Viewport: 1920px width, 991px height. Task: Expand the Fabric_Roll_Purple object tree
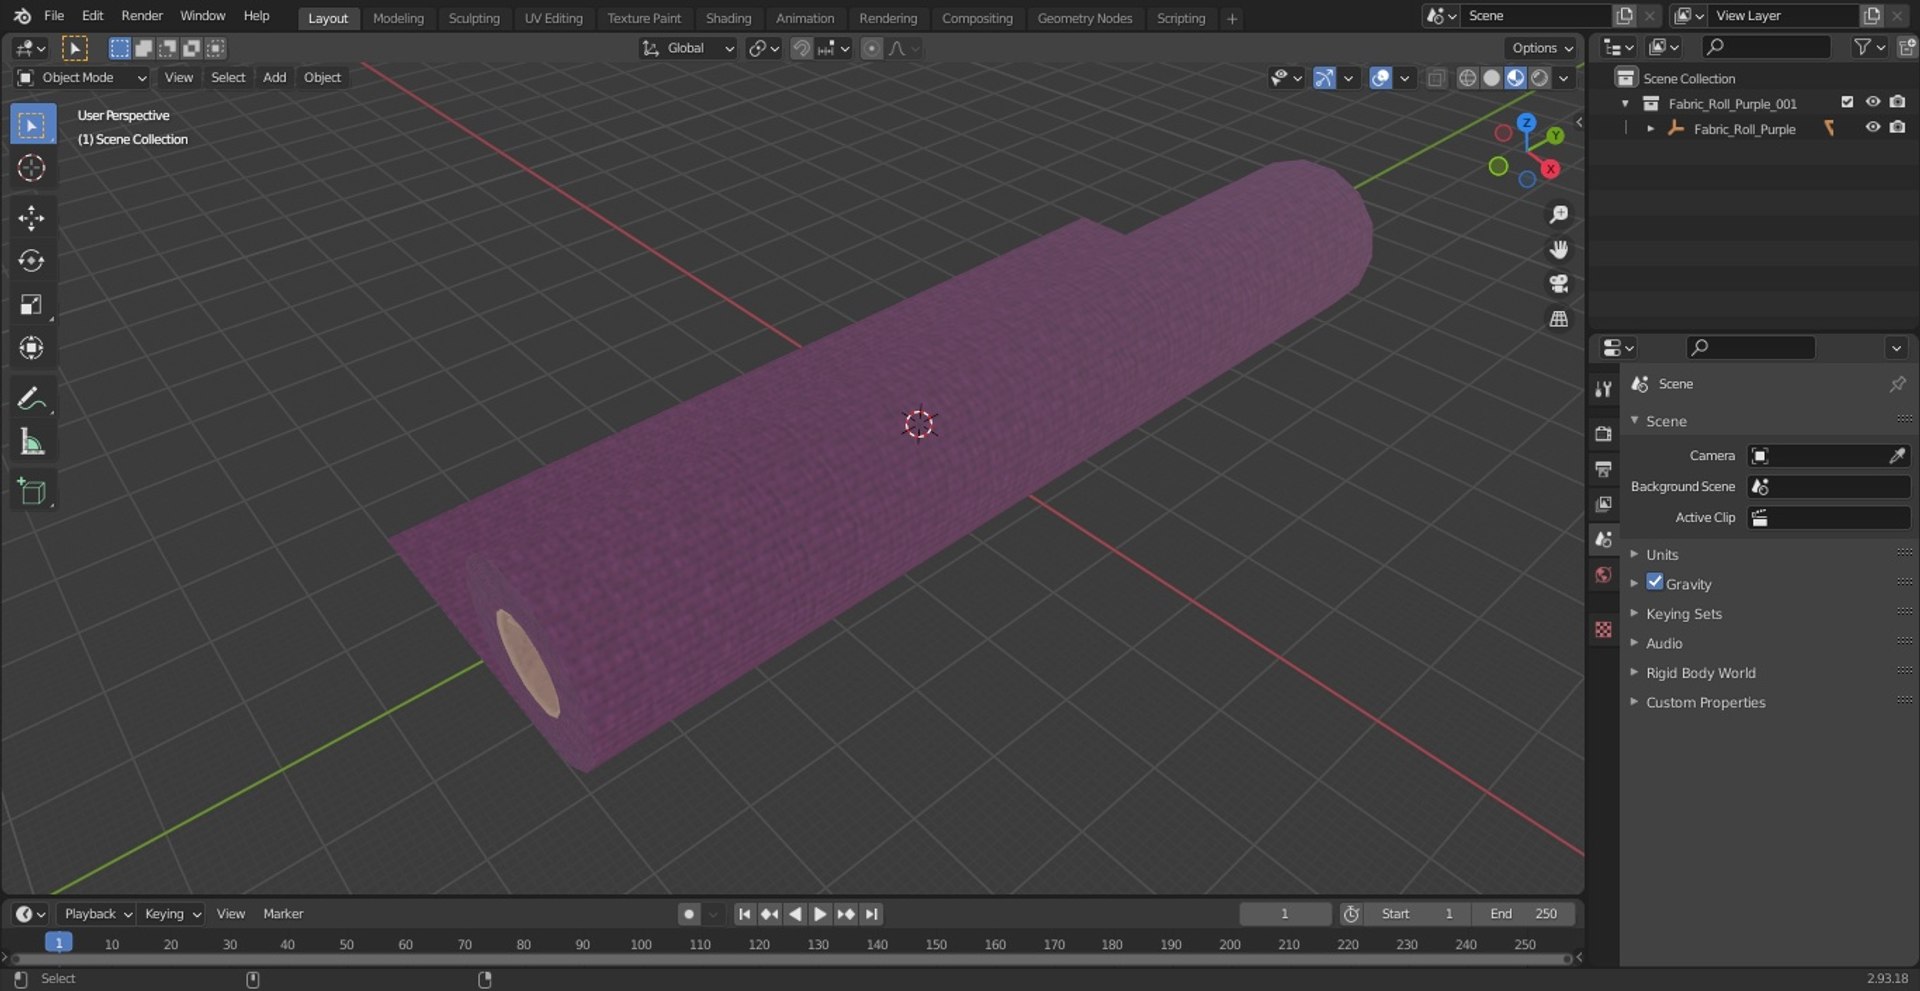pos(1650,129)
